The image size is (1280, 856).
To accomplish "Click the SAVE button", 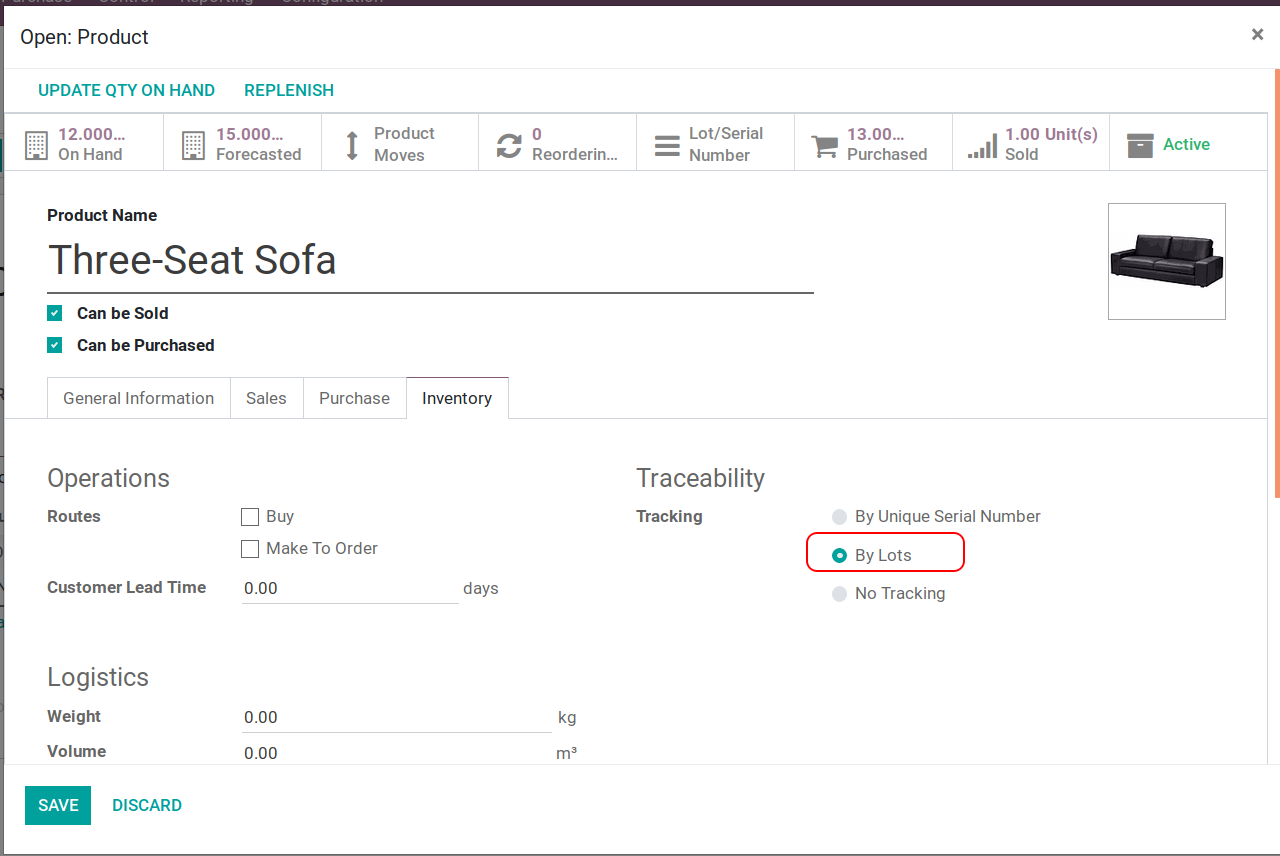I will [58, 805].
